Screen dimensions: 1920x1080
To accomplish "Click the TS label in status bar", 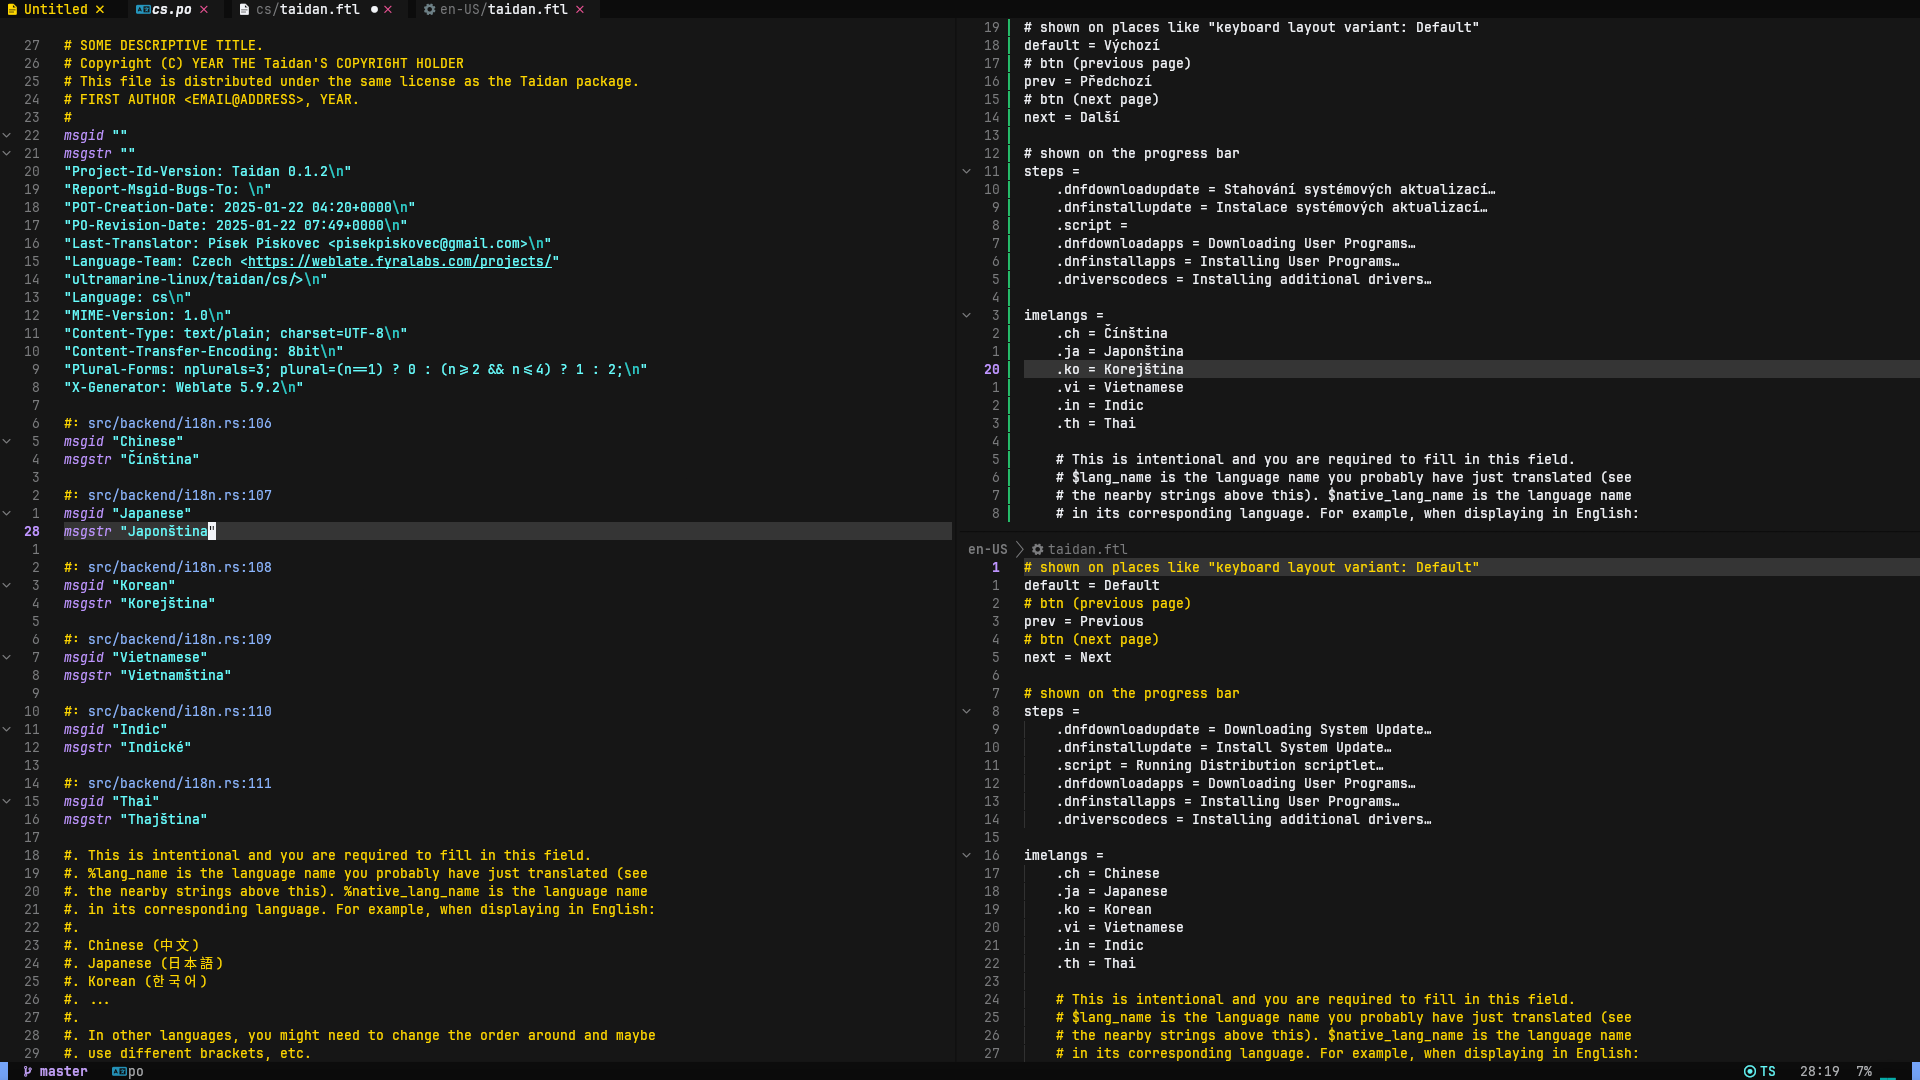I will click(x=1768, y=1071).
